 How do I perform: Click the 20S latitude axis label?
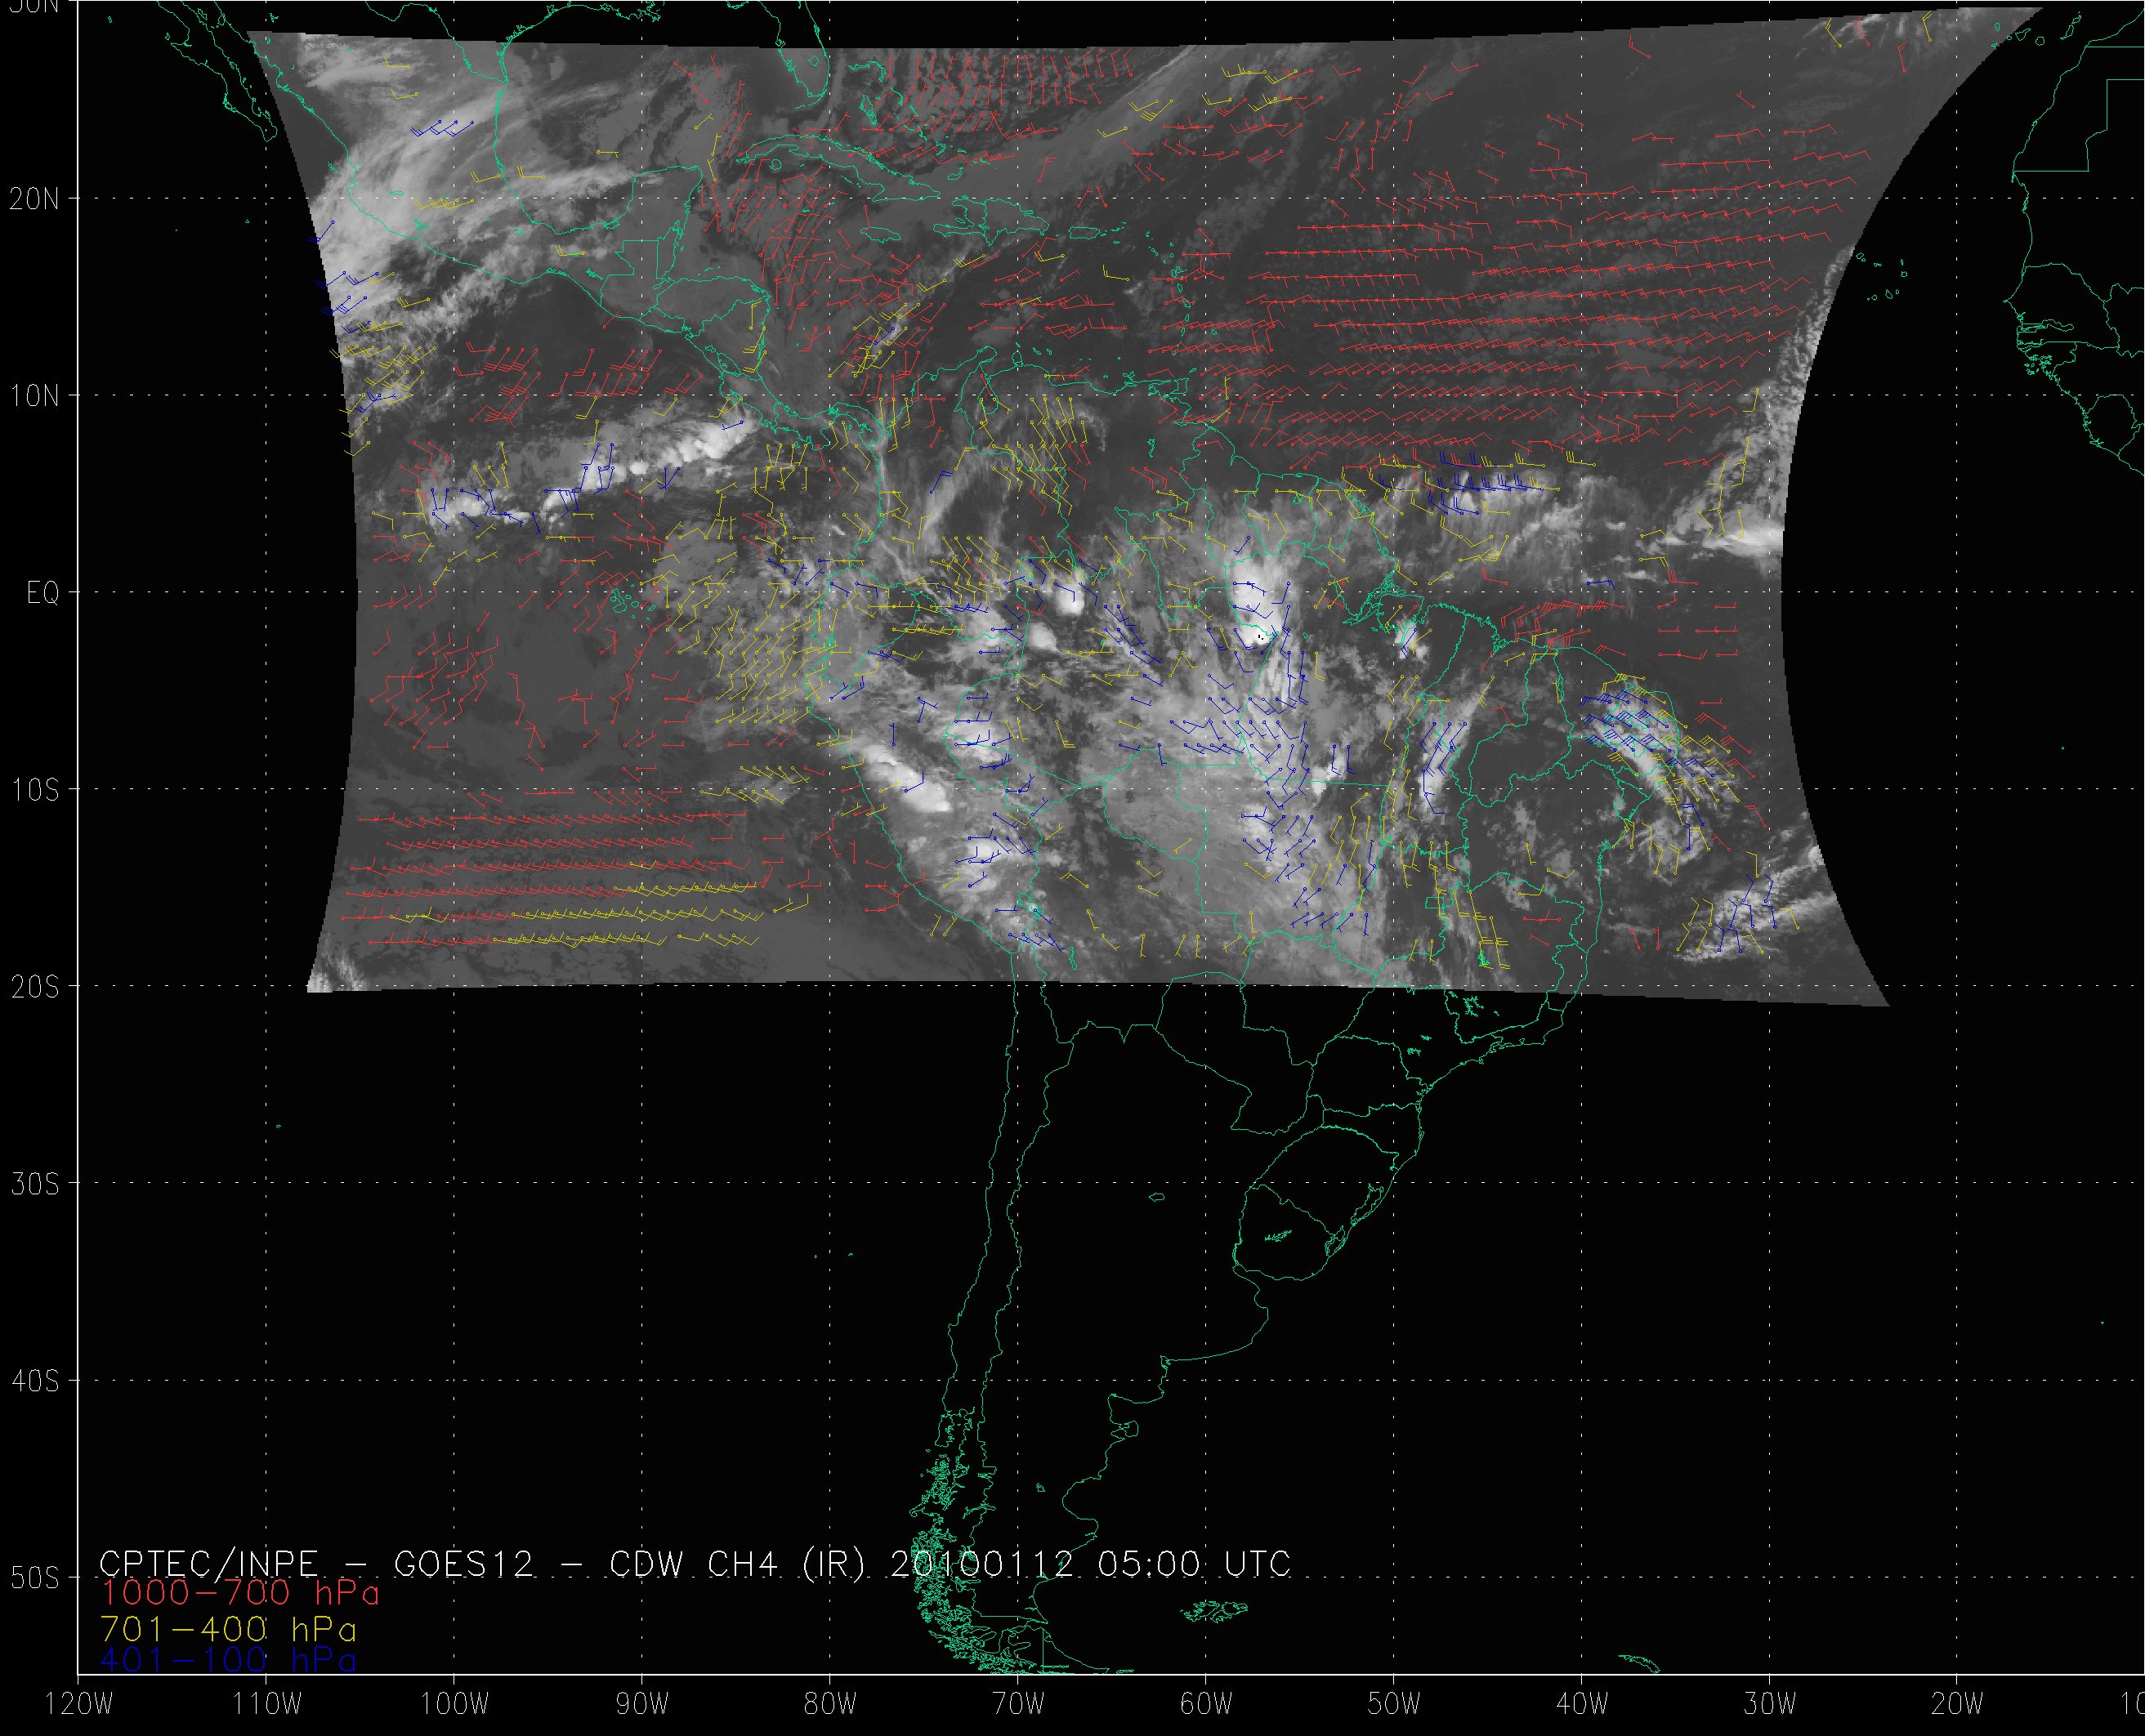click(x=35, y=987)
